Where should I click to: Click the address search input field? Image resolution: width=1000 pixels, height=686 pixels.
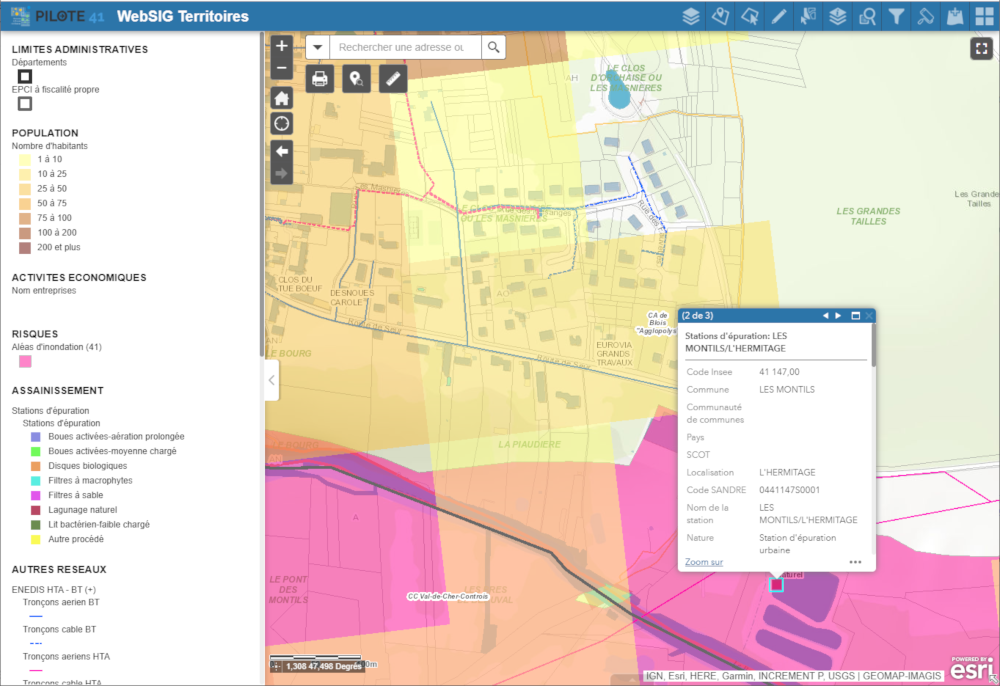coord(404,47)
